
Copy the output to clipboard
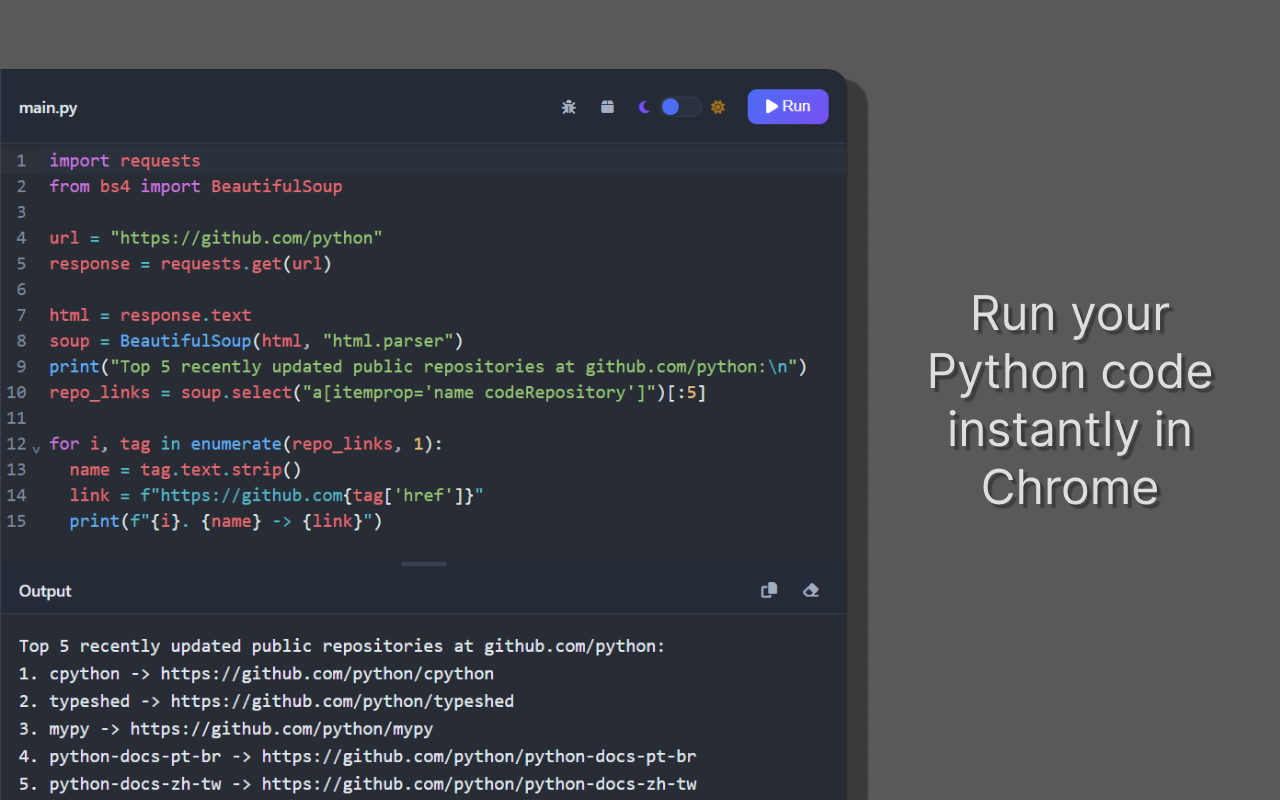tap(769, 590)
